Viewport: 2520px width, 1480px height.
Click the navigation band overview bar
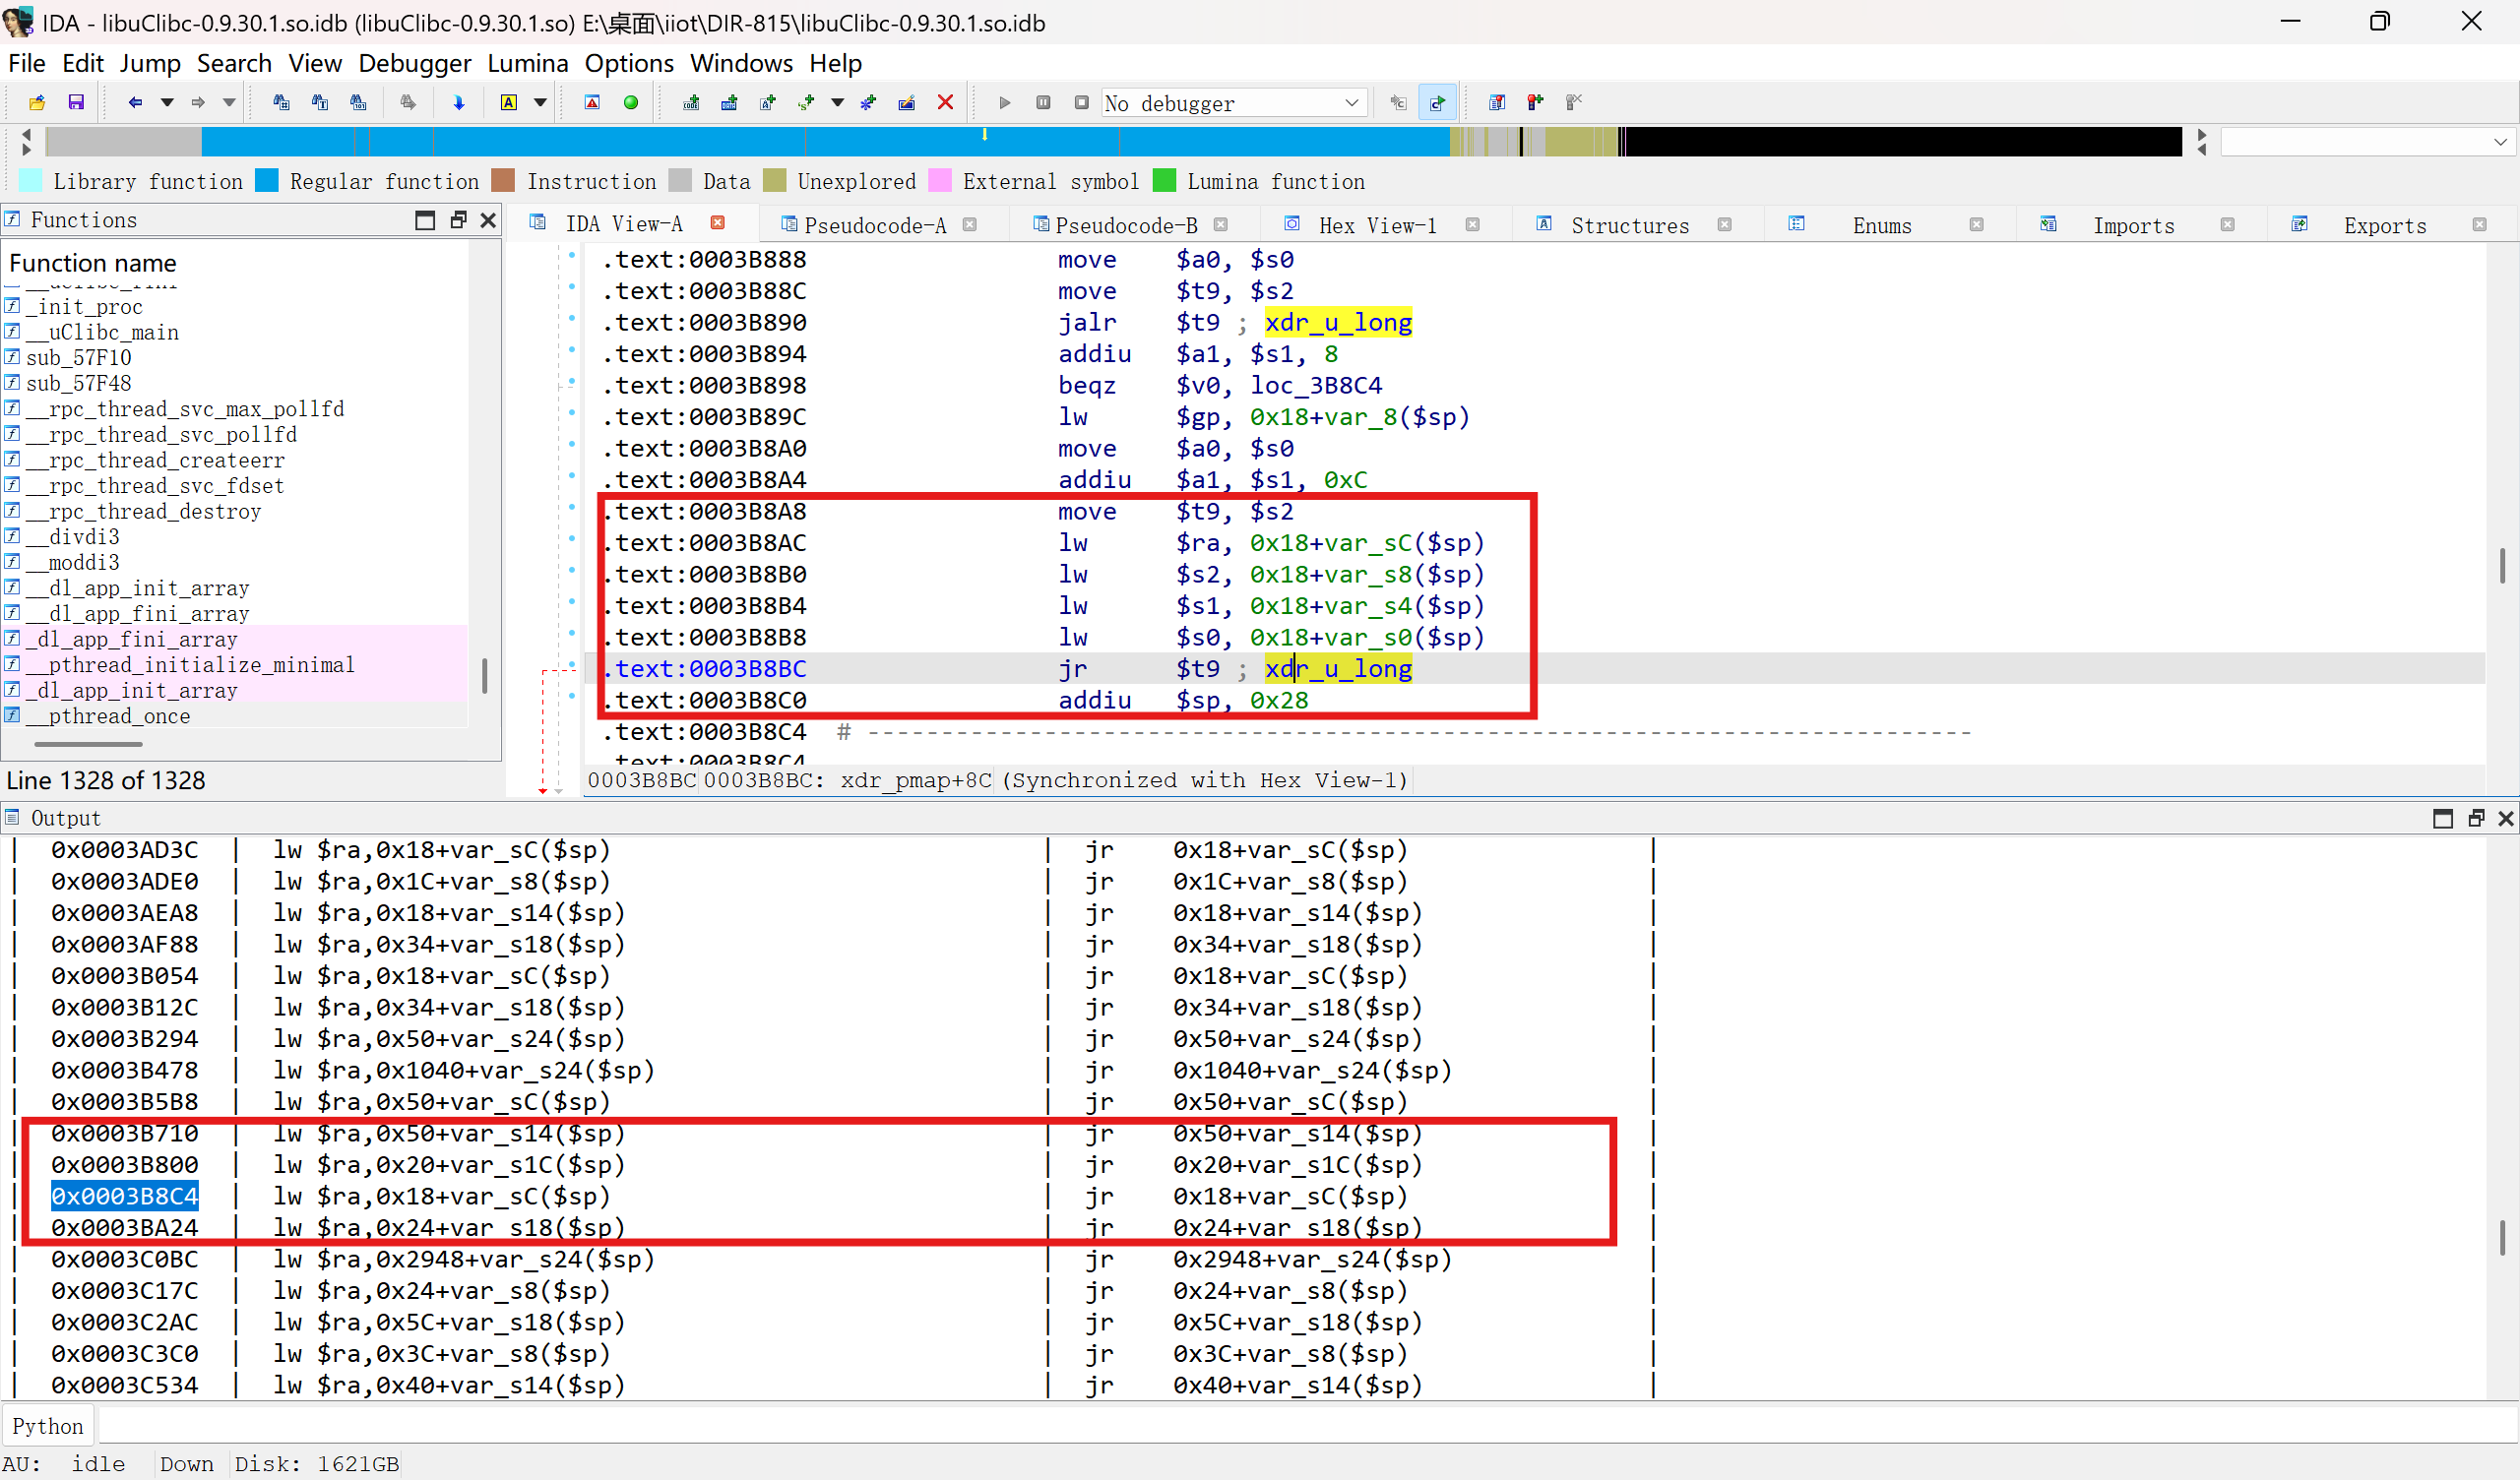pos(1114,141)
